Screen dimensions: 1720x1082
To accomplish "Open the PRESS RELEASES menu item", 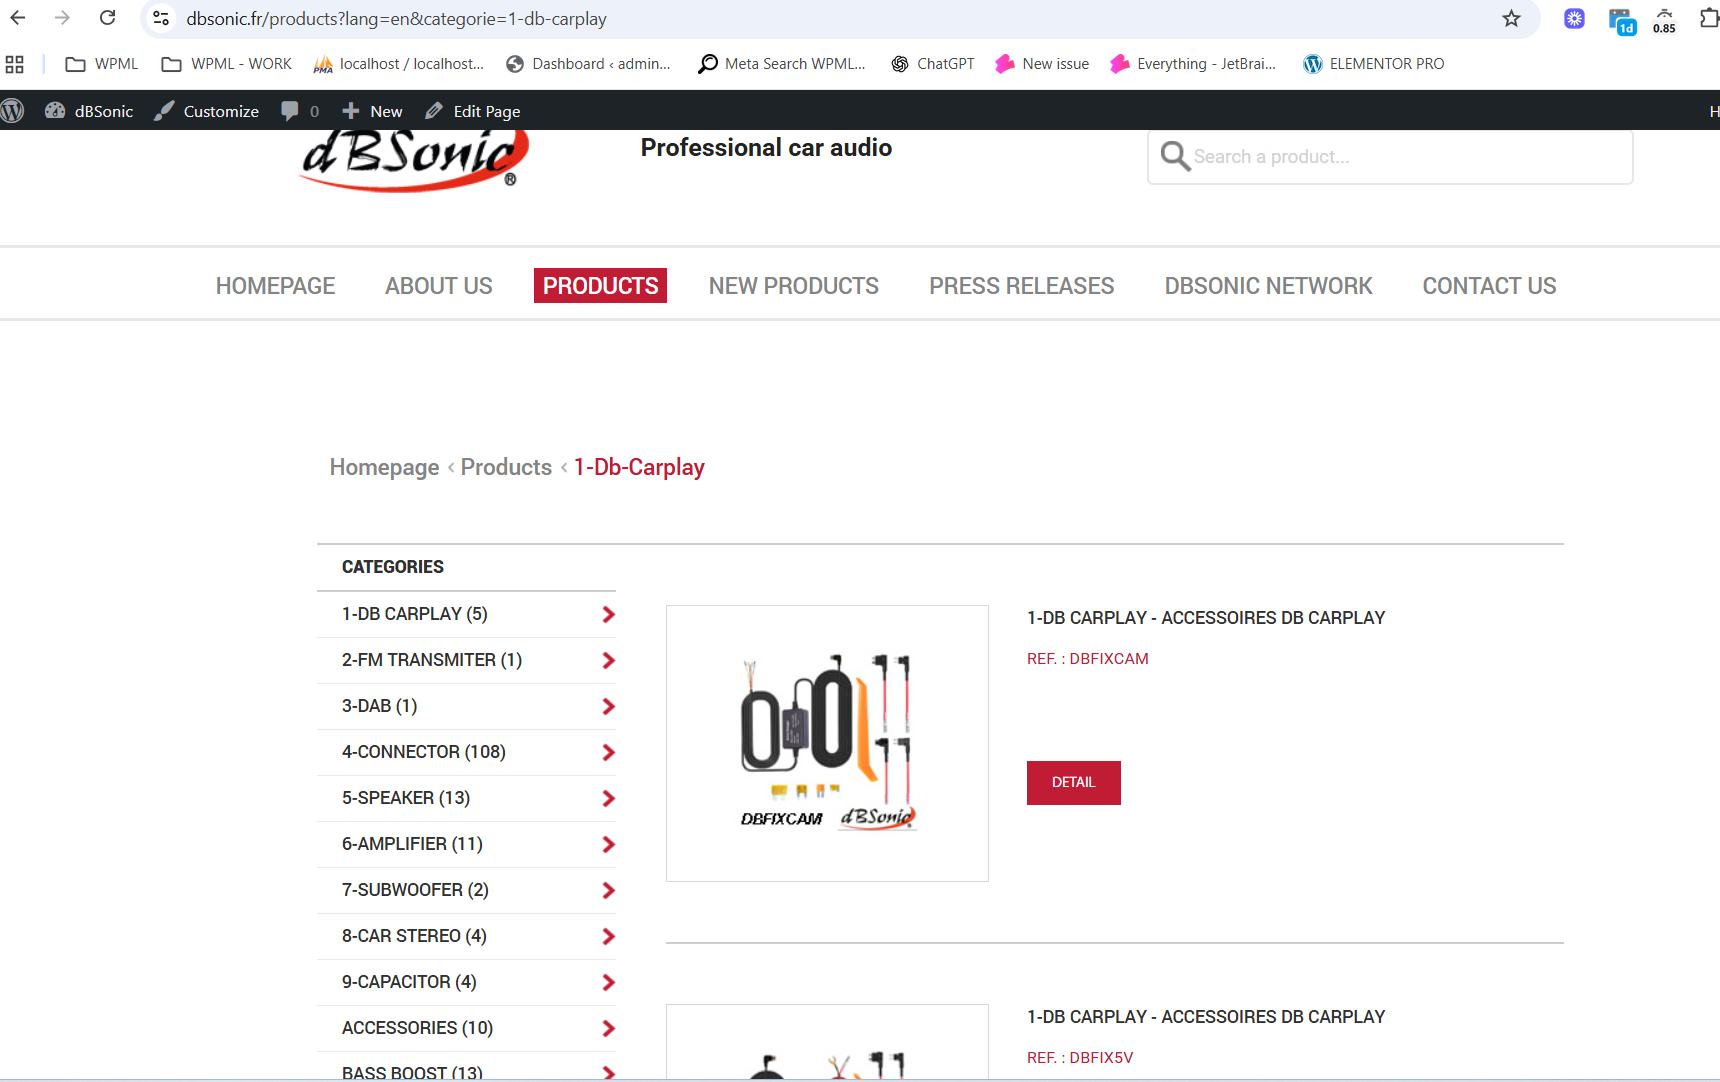I will pos(1022,286).
